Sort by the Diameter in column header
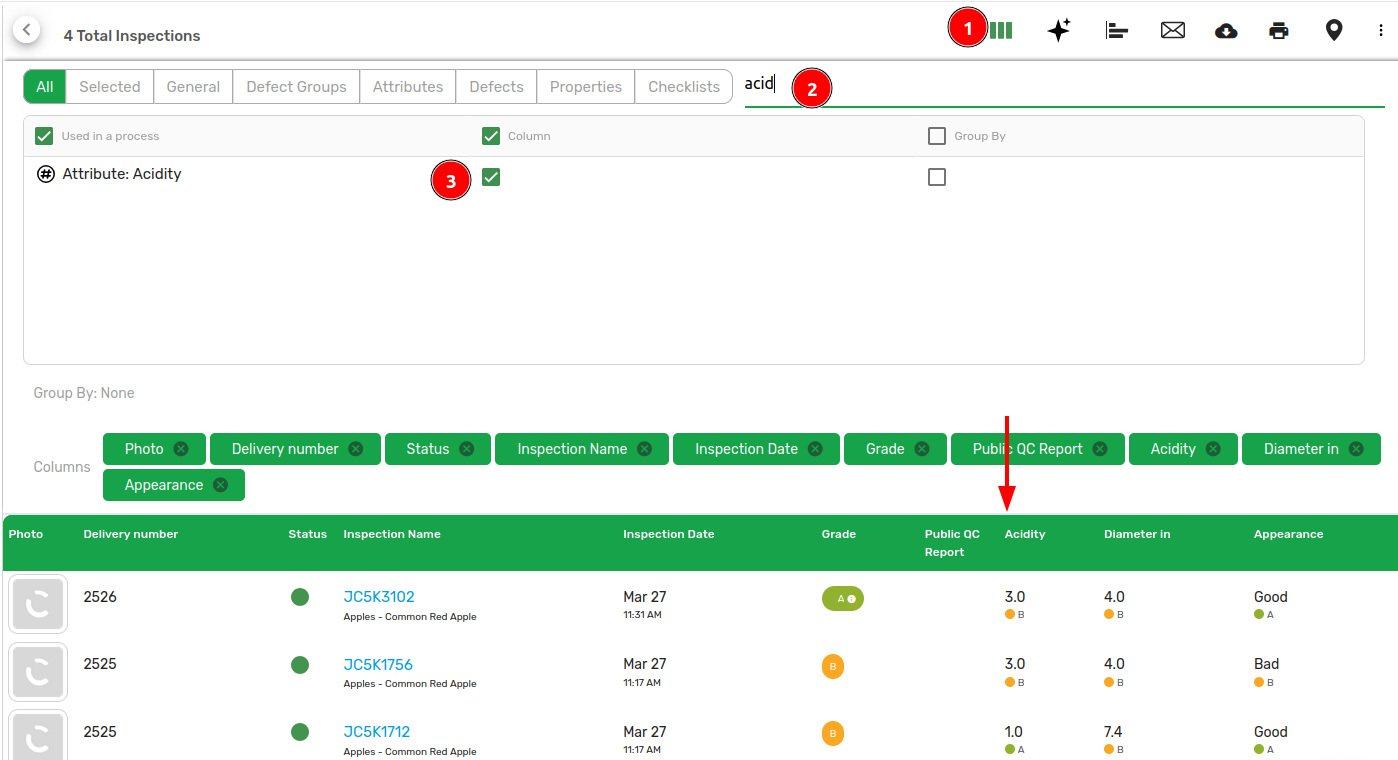This screenshot has height=760, width=1398. click(1137, 534)
